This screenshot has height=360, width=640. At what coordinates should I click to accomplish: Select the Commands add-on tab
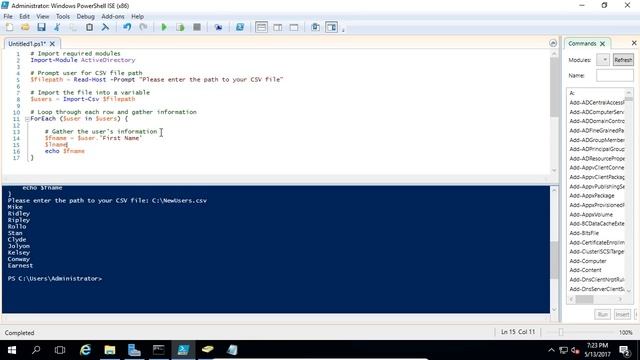582,43
